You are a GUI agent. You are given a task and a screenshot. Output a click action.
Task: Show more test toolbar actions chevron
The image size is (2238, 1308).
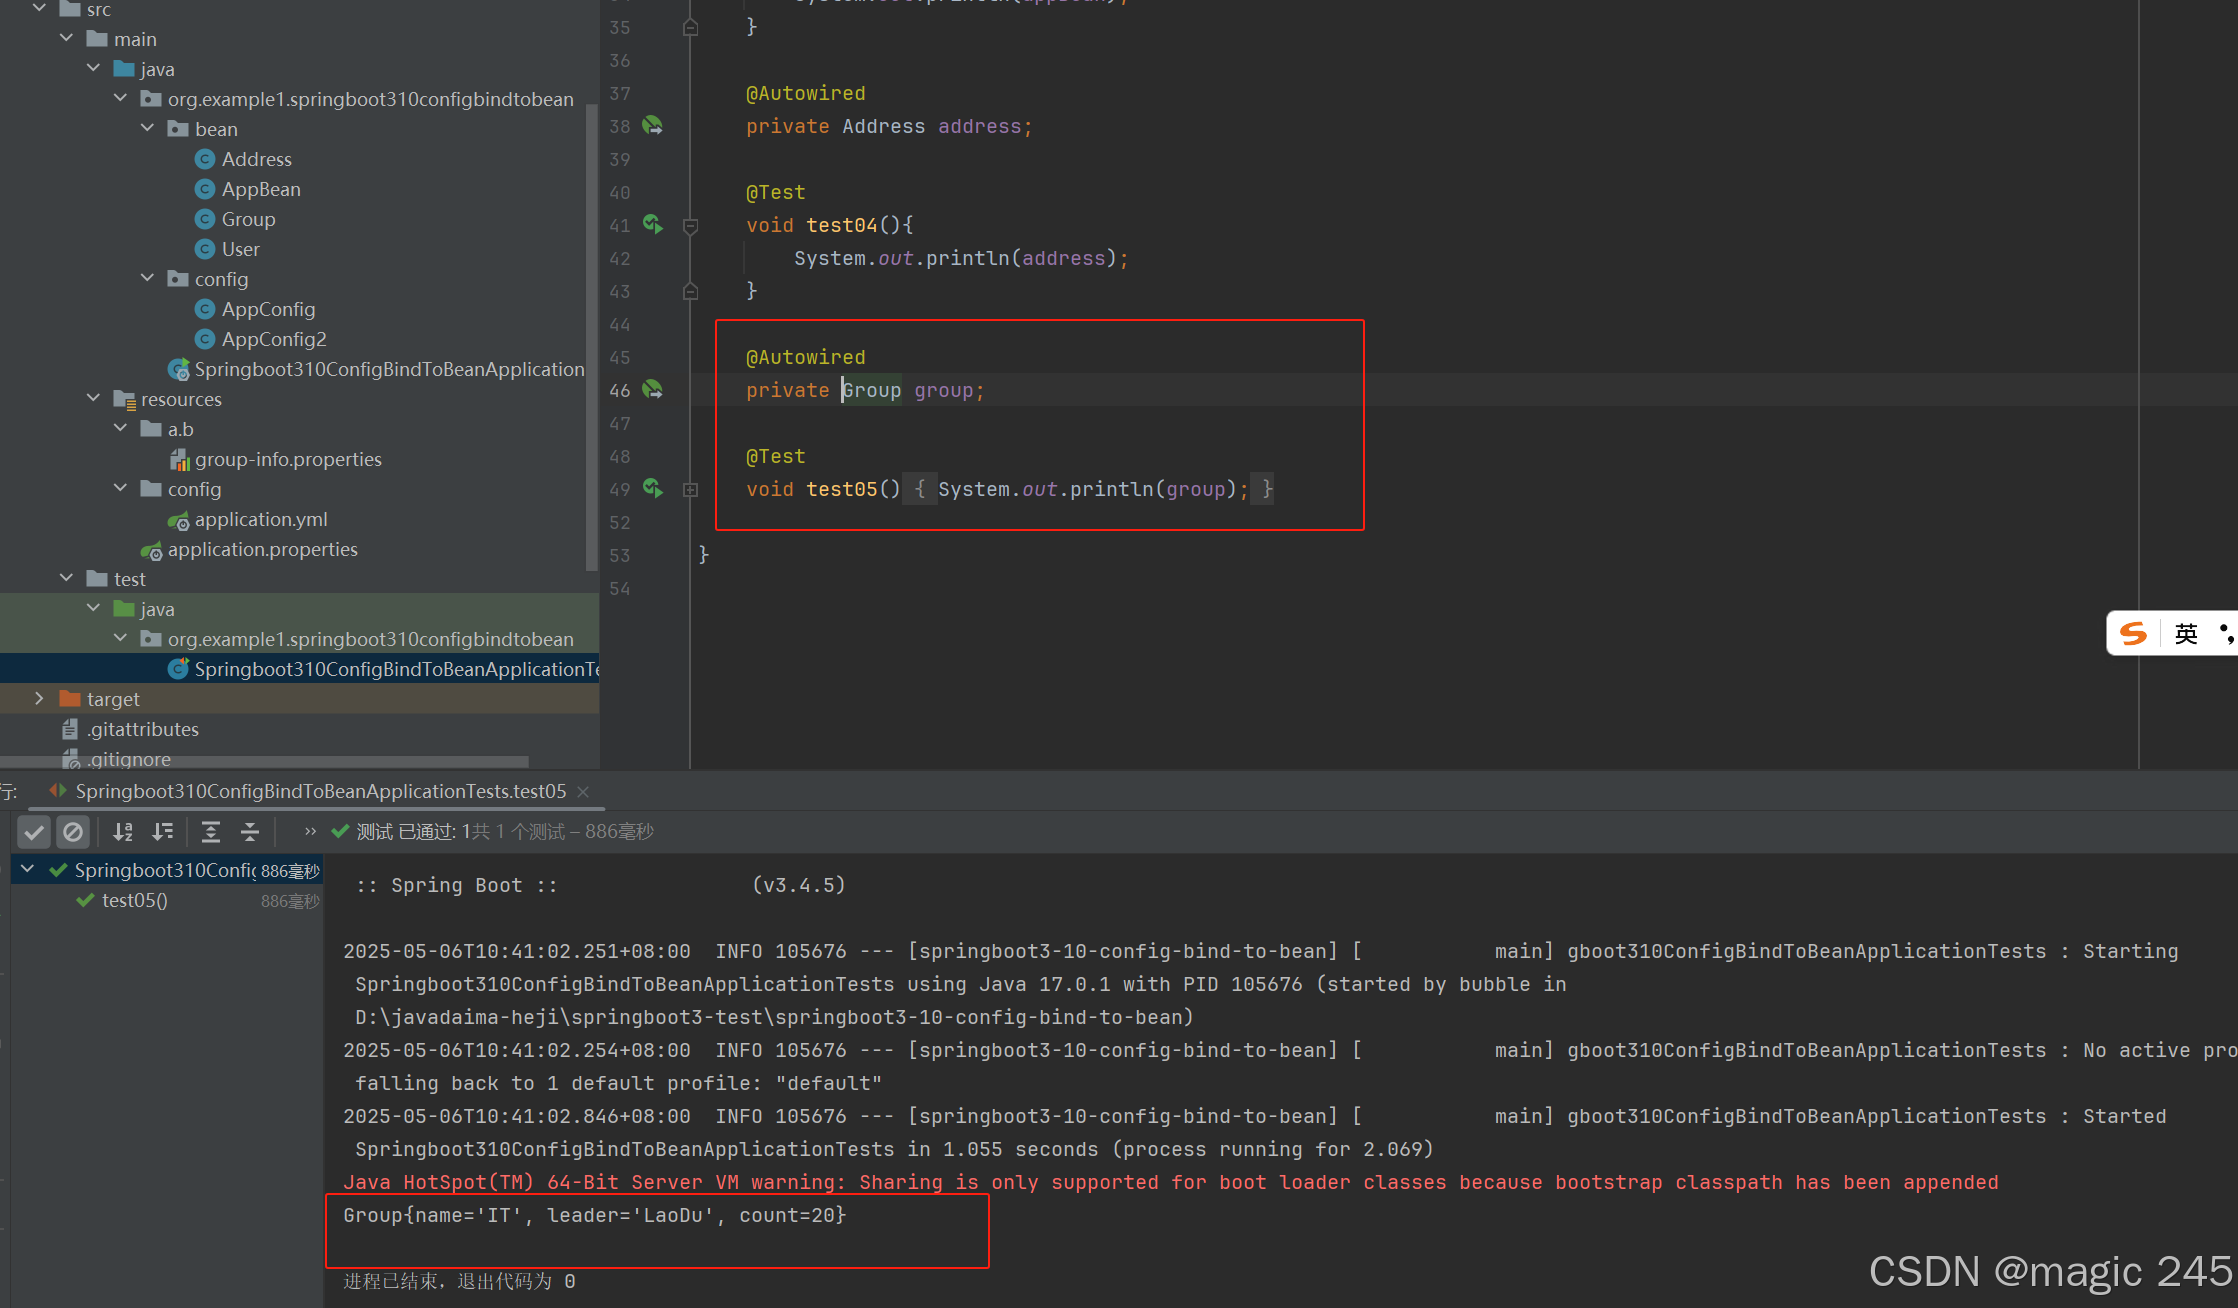point(310,831)
